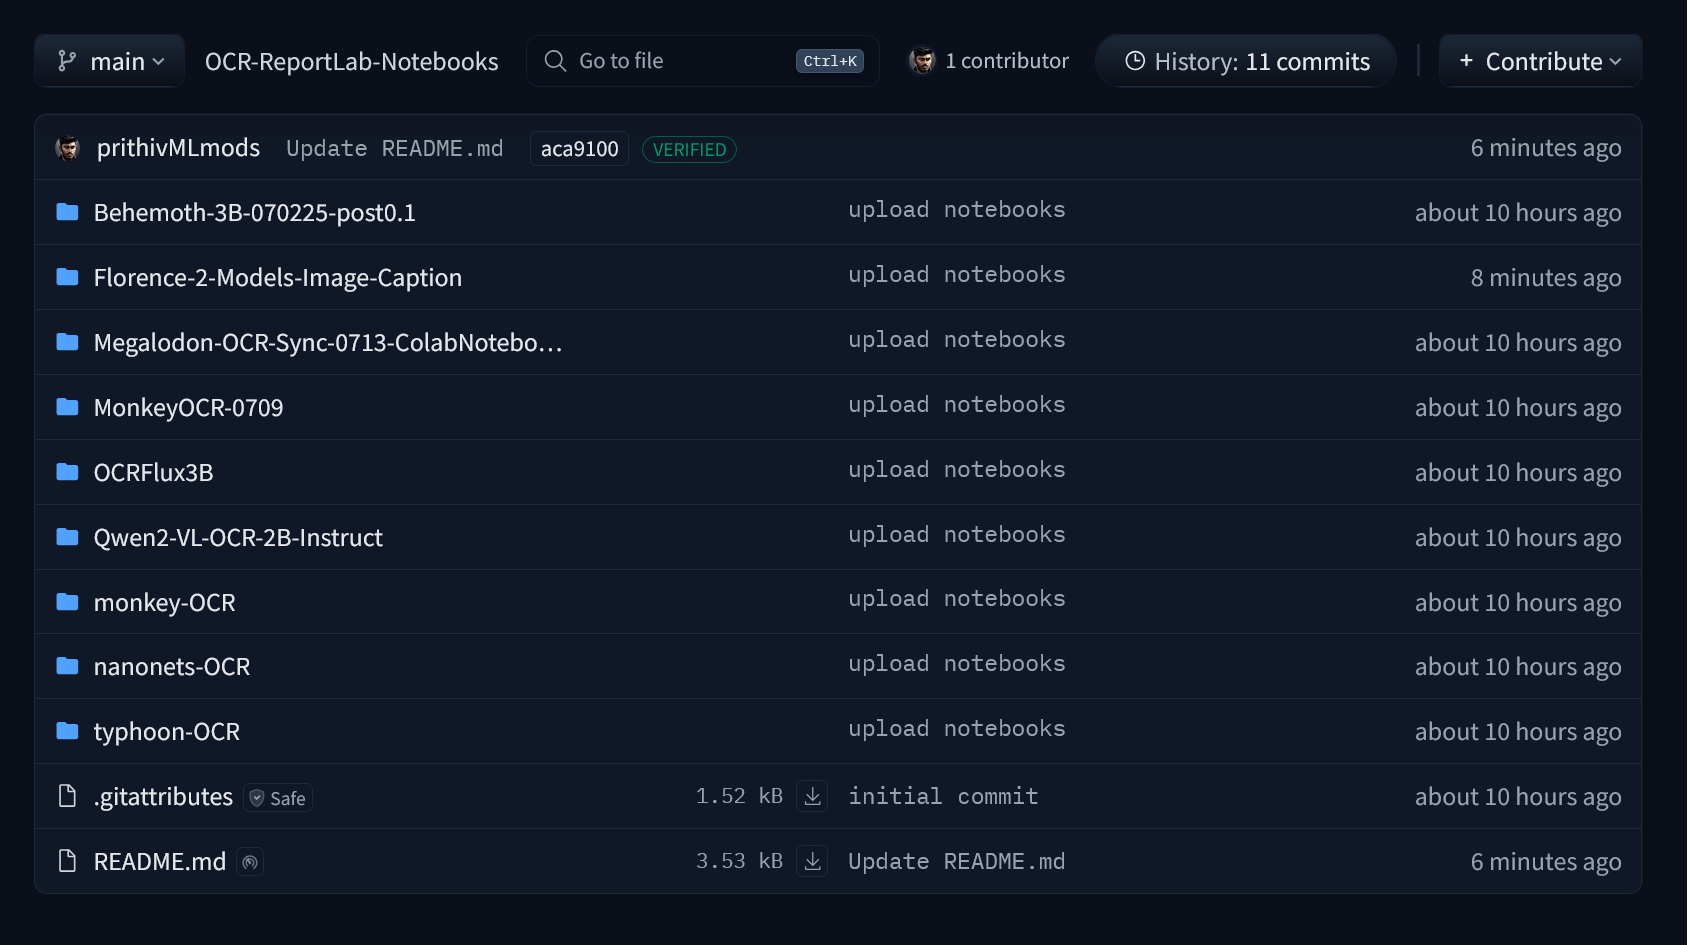Click the 3.53 kB size of README.md
Viewport: 1688px width, 945px height.
pyautogui.click(x=739, y=861)
